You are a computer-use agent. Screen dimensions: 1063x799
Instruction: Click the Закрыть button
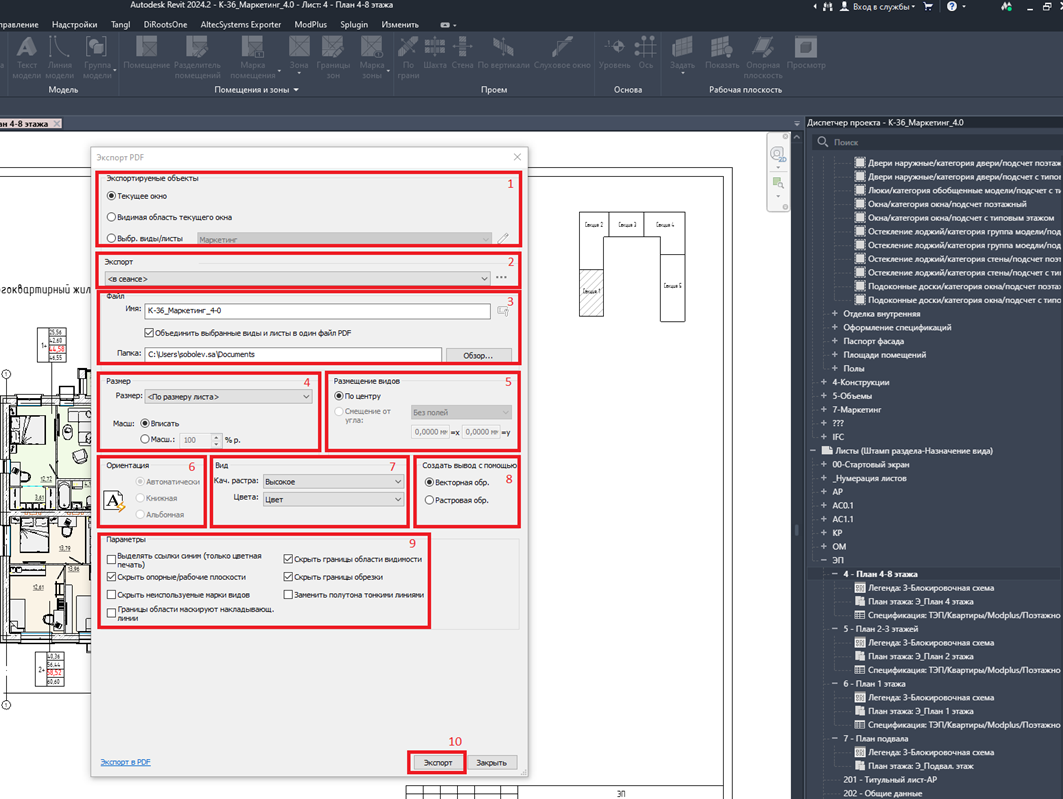pyautogui.click(x=492, y=762)
